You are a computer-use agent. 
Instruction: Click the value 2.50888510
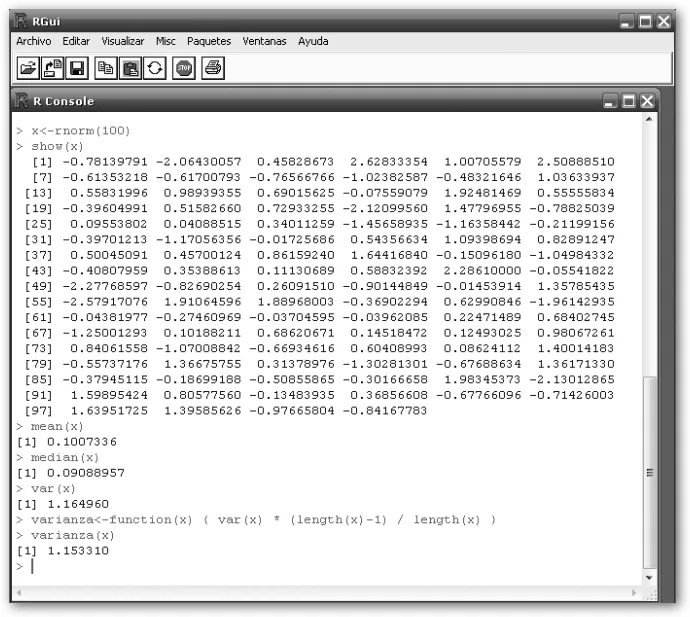[576, 162]
